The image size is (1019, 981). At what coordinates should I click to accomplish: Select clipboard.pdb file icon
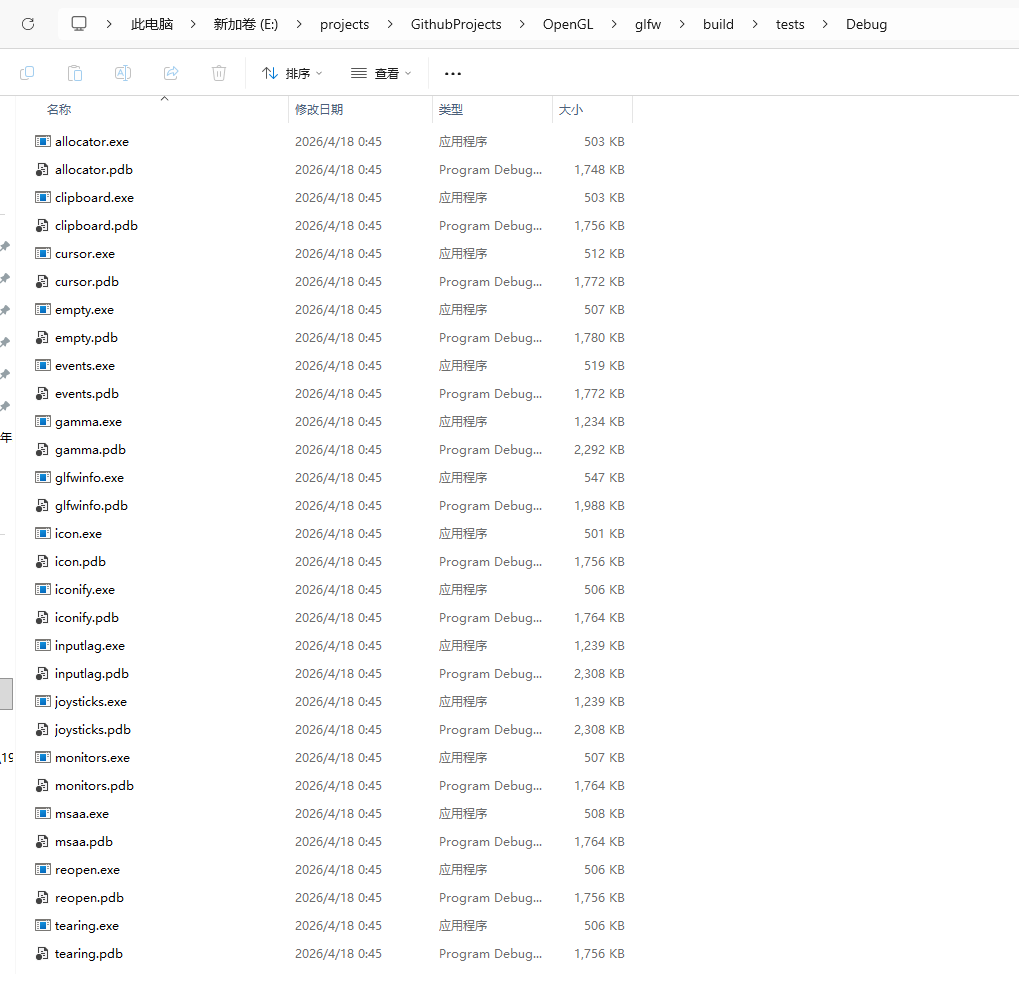(x=42, y=225)
